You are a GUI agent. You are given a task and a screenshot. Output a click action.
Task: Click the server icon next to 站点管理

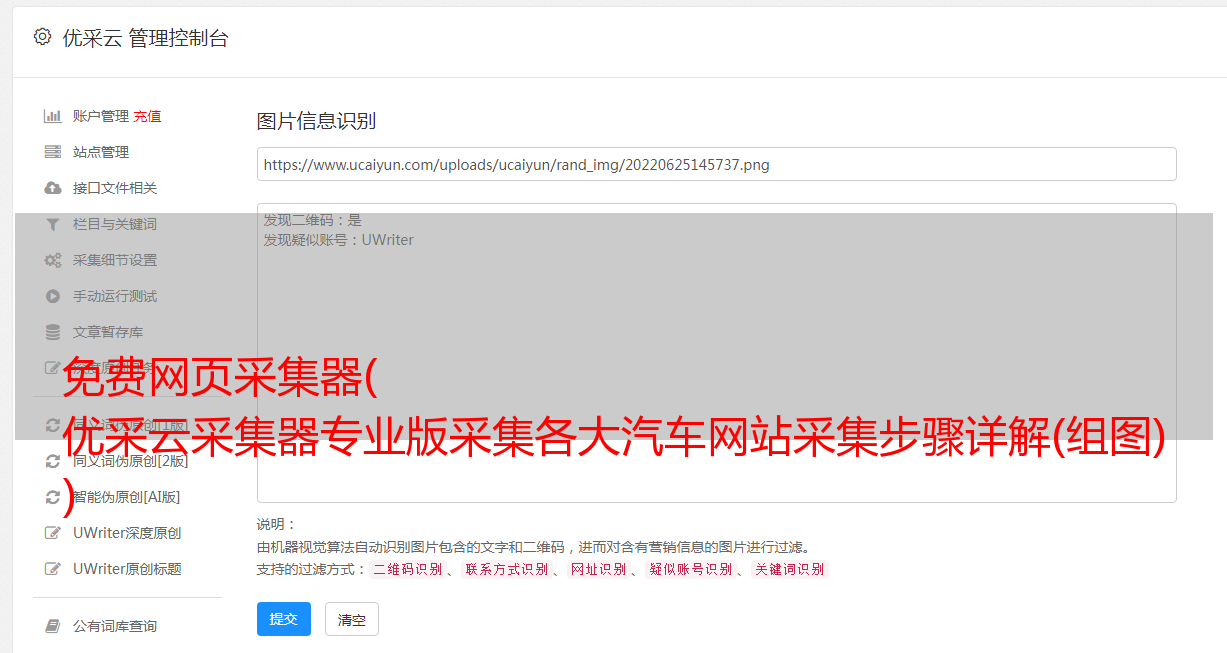point(53,152)
